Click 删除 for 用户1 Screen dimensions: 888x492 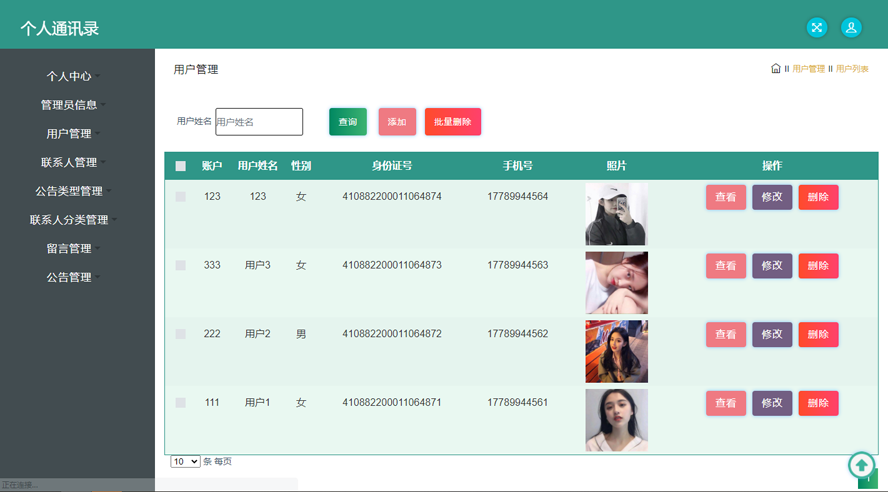818,403
